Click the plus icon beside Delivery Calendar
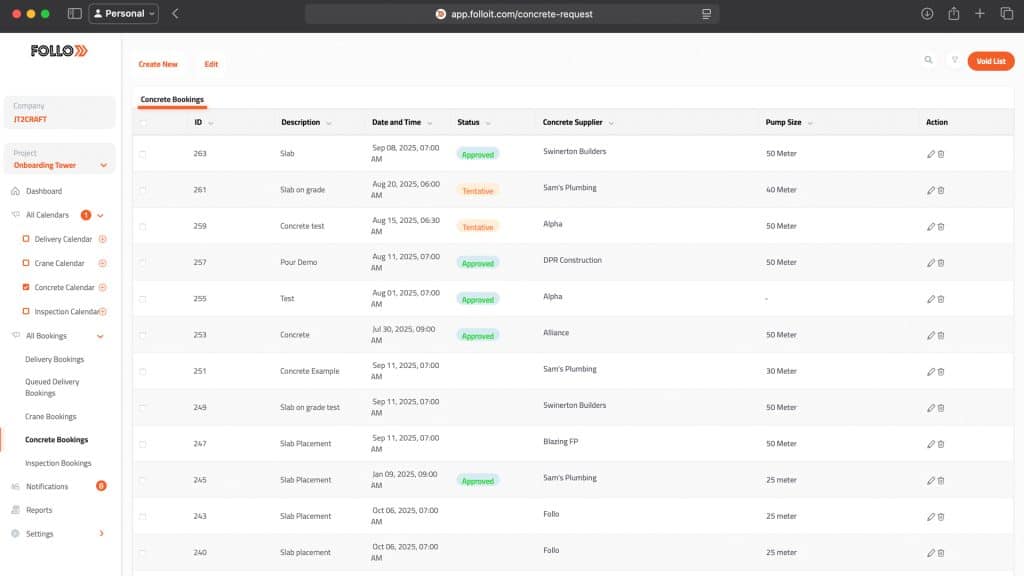1024x576 pixels. point(102,239)
